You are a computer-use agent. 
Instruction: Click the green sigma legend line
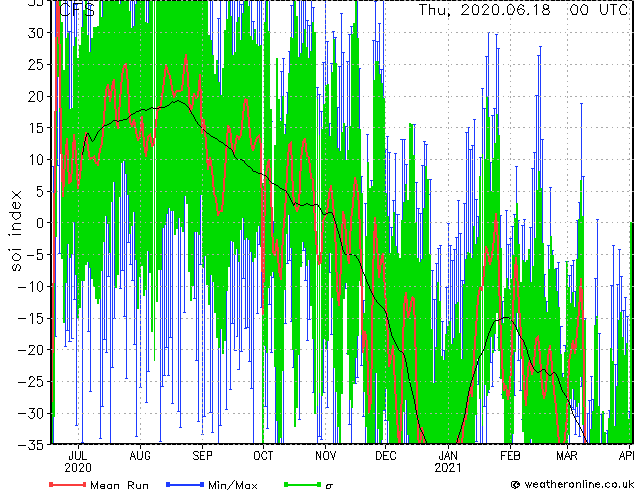pos(303,484)
